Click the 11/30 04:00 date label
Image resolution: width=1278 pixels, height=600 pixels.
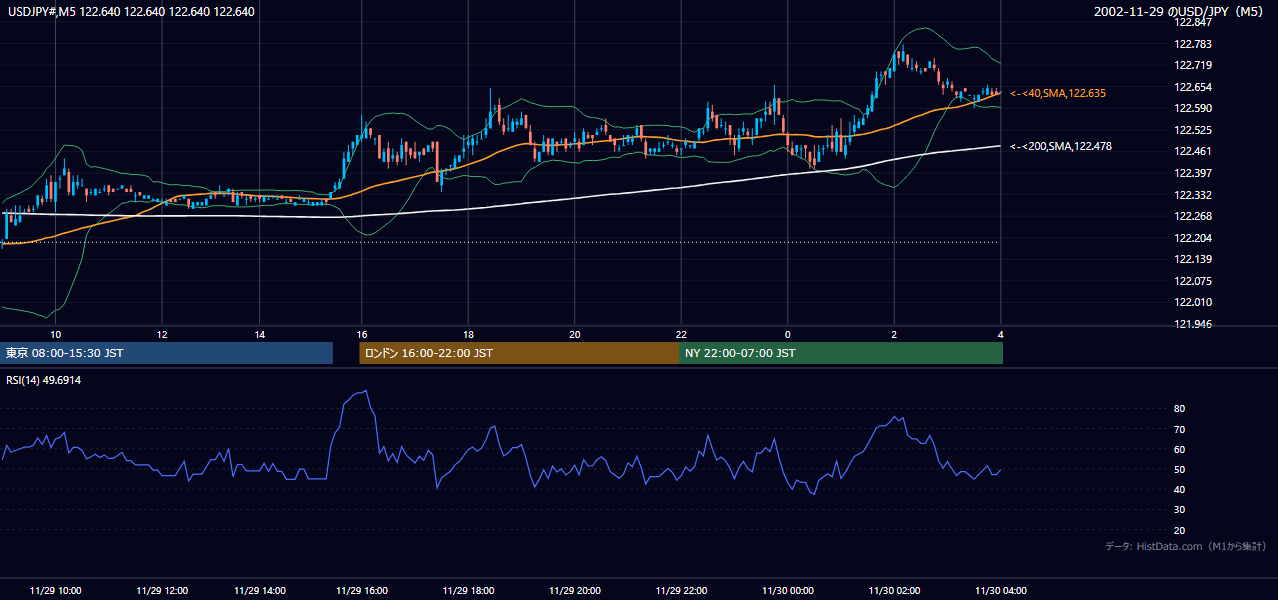point(1000,591)
